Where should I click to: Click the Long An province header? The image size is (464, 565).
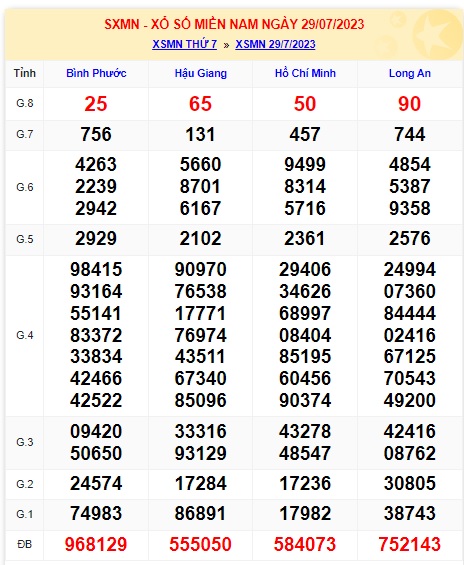click(x=410, y=73)
